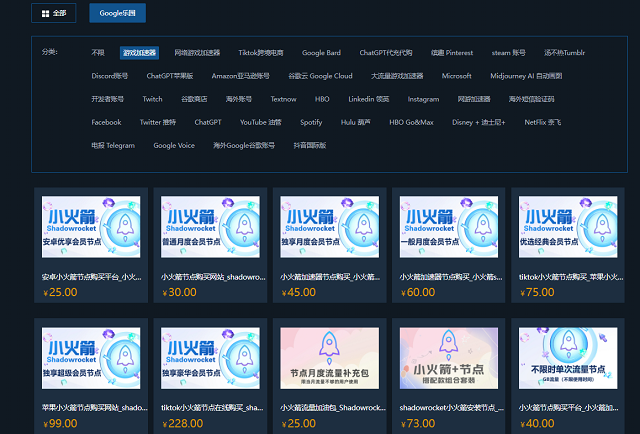Select the Google Voice category

tap(174, 146)
